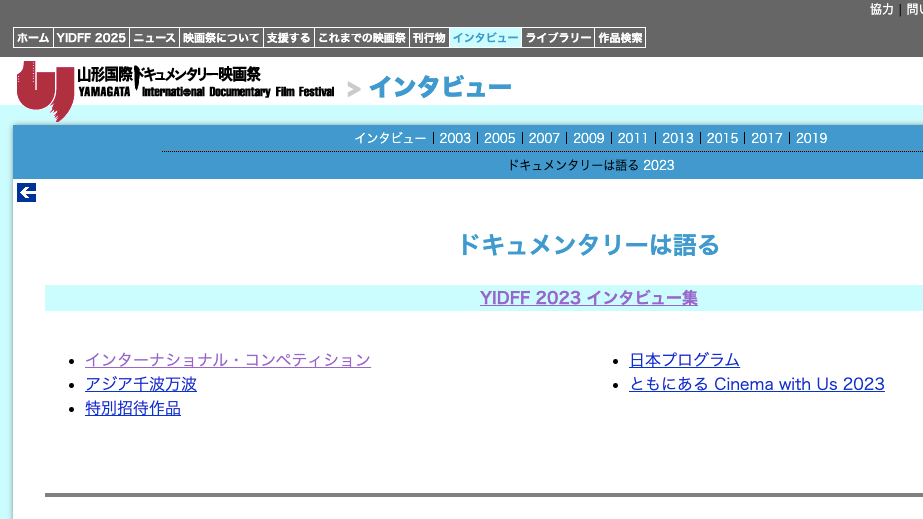Open the 日本プログラム link
Screen dimensions: 923x519
click(684, 360)
